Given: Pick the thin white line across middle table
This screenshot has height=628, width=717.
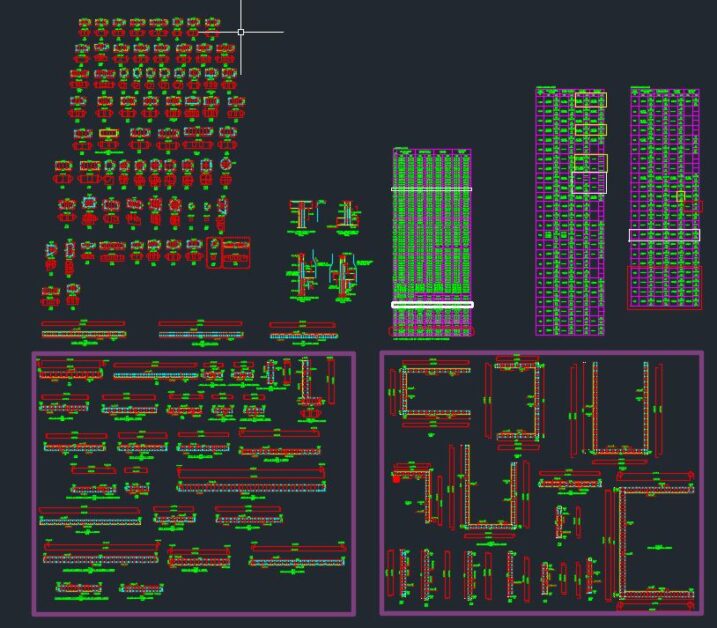Looking at the screenshot, I should 431,189.
